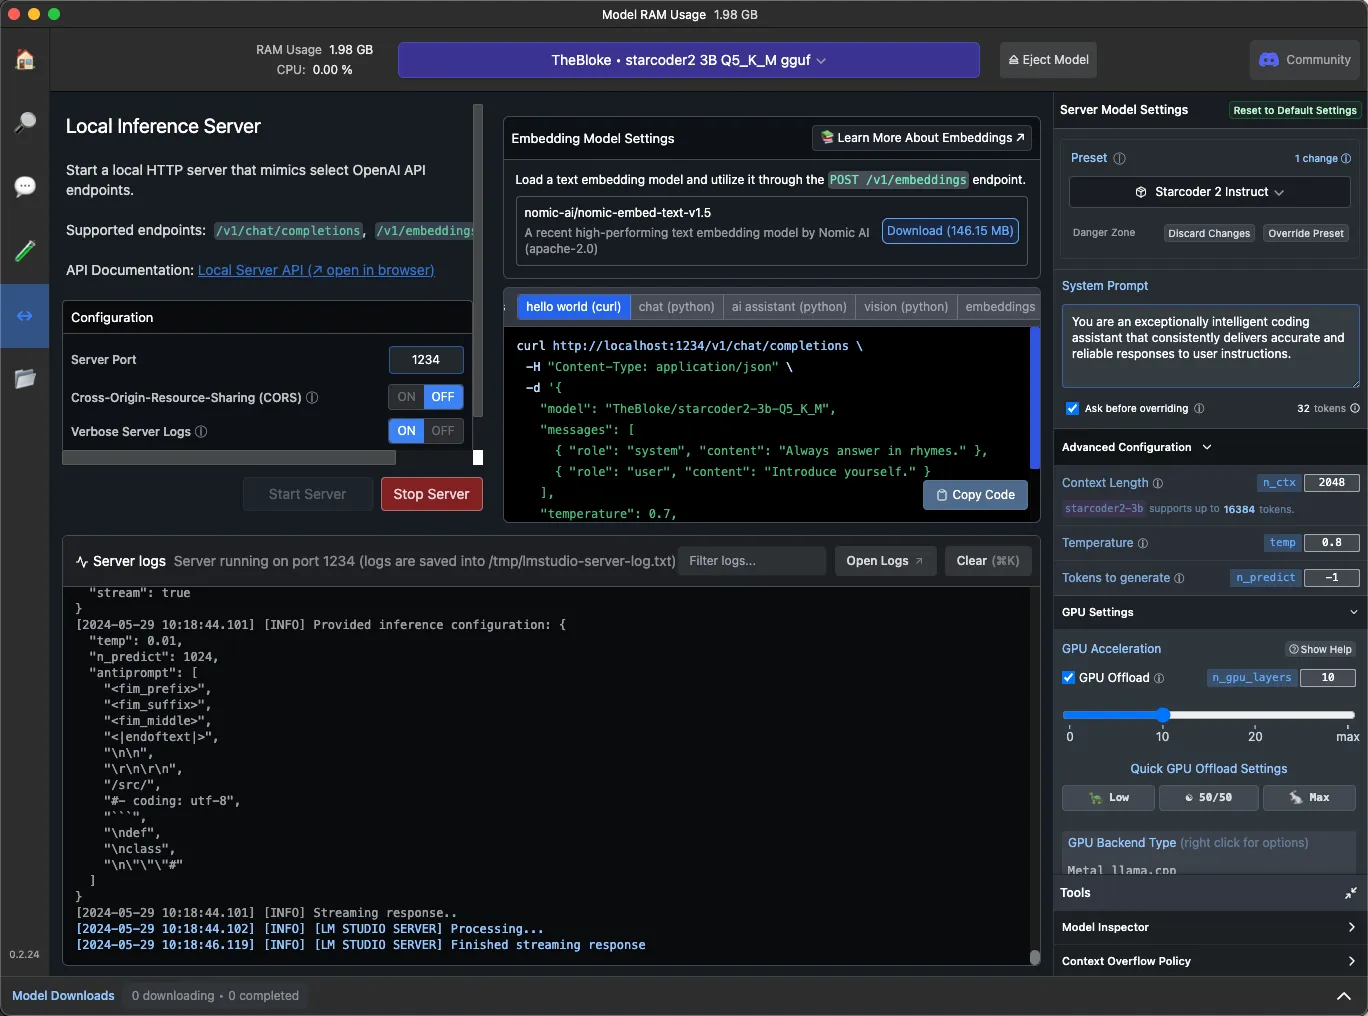Open the AI Chat bubble icon
This screenshot has width=1368, height=1016.
(25, 187)
